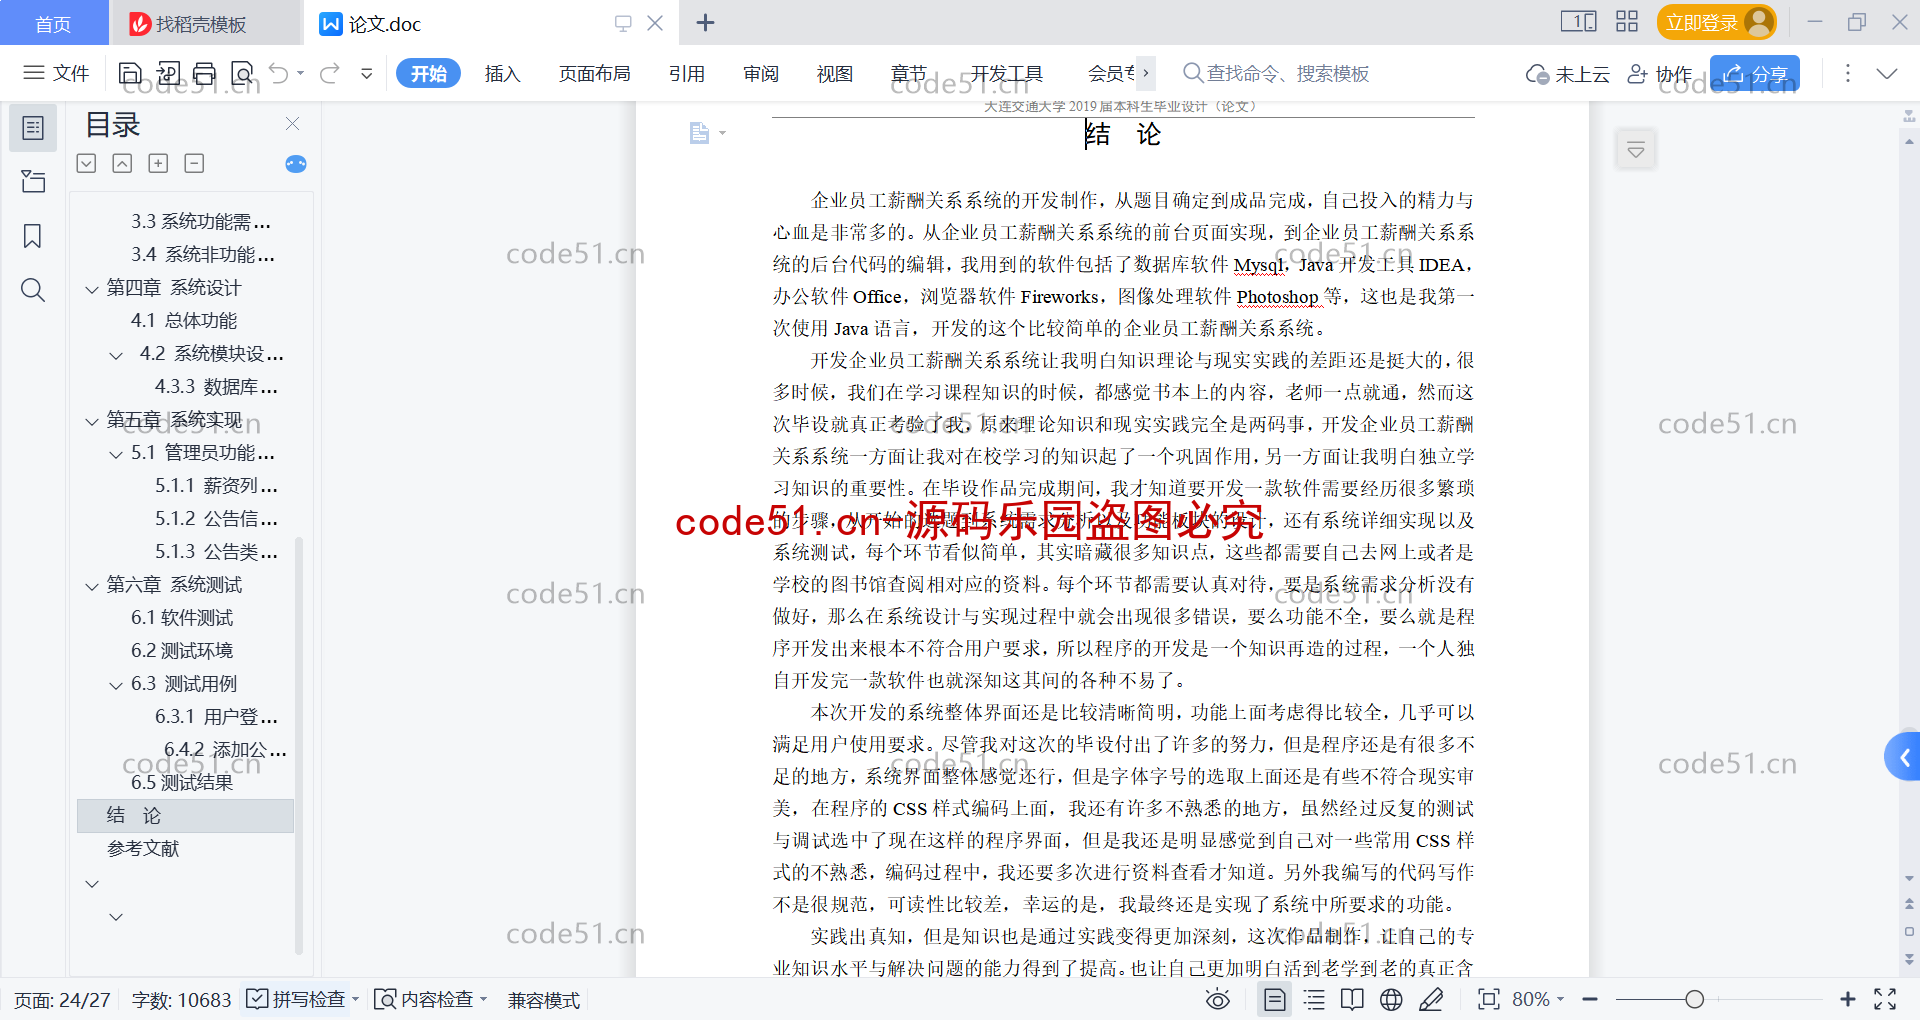This screenshot has width=1920, height=1020.
Task: Close the 目录 outline panel
Action: (292, 123)
